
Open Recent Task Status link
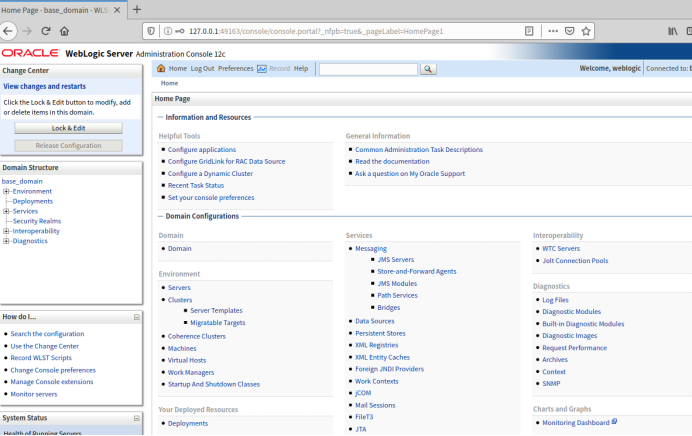pos(196,186)
